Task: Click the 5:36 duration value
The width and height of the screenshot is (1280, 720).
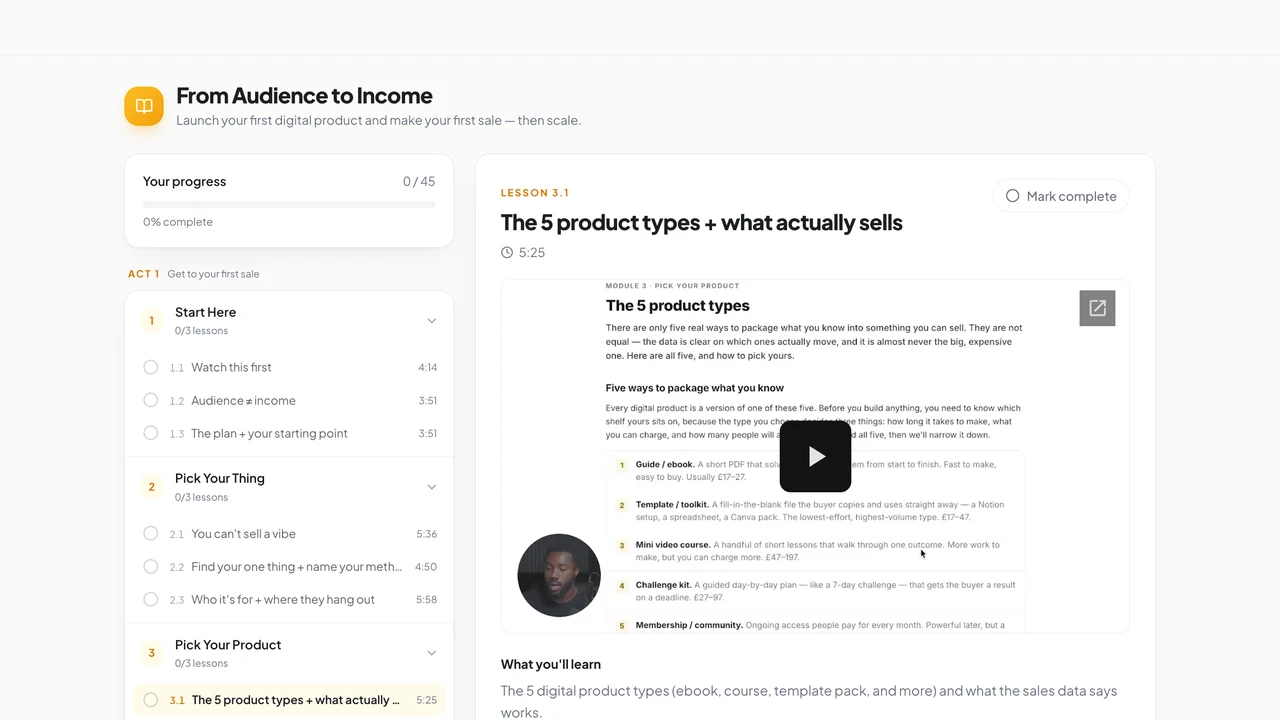Action: point(427,534)
